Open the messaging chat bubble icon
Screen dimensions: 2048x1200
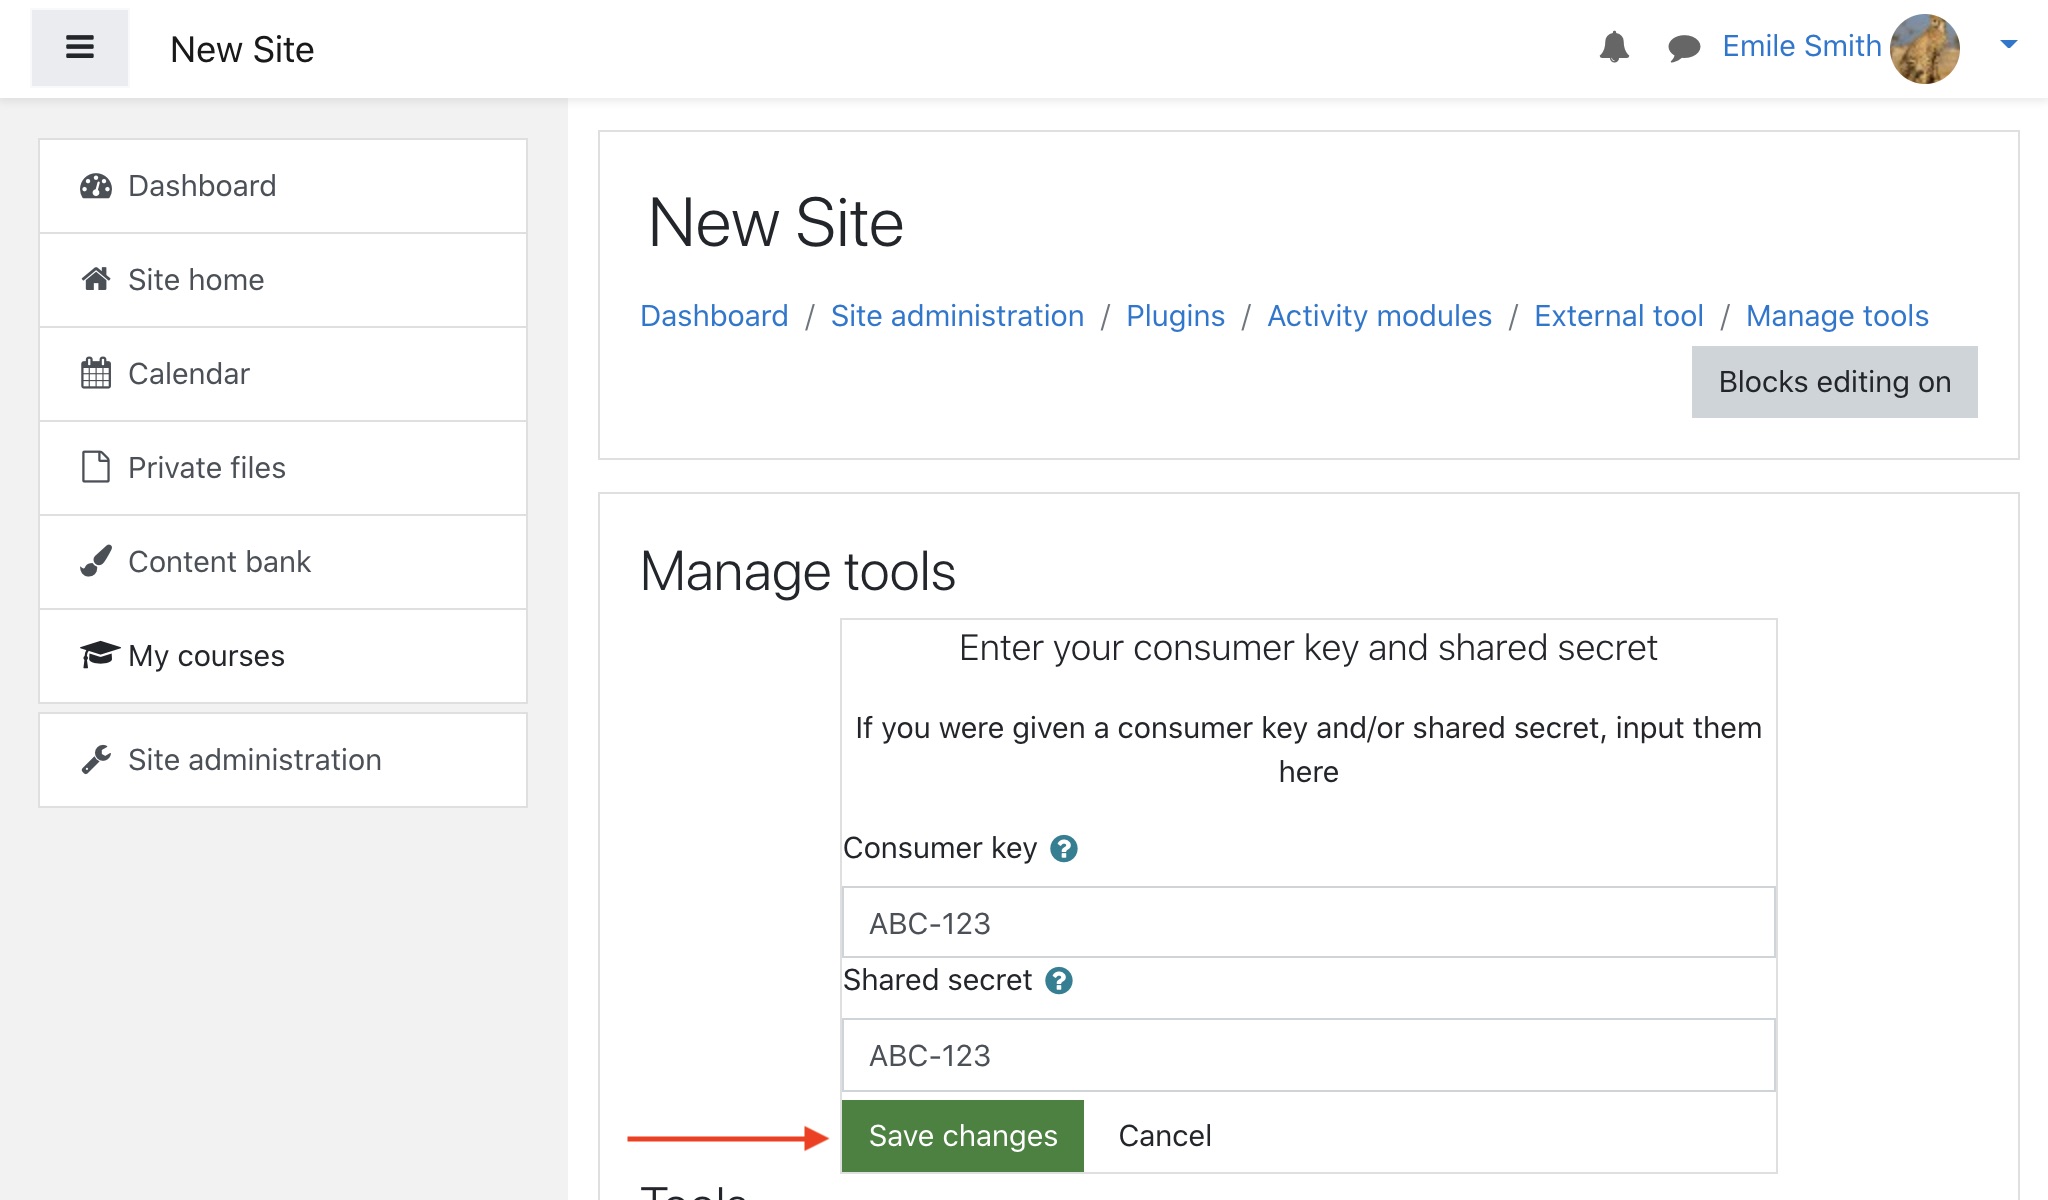tap(1684, 47)
